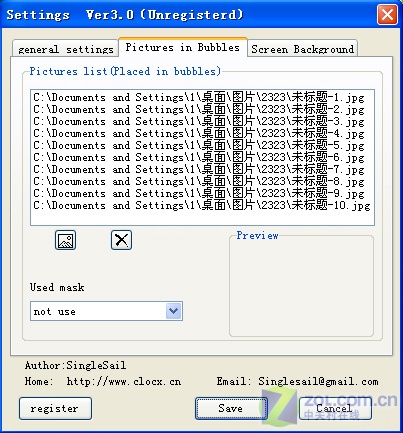Image resolution: width=403 pixels, height=433 pixels.
Task: Select 未标题-7.jpg list entry
Action: click(x=199, y=169)
